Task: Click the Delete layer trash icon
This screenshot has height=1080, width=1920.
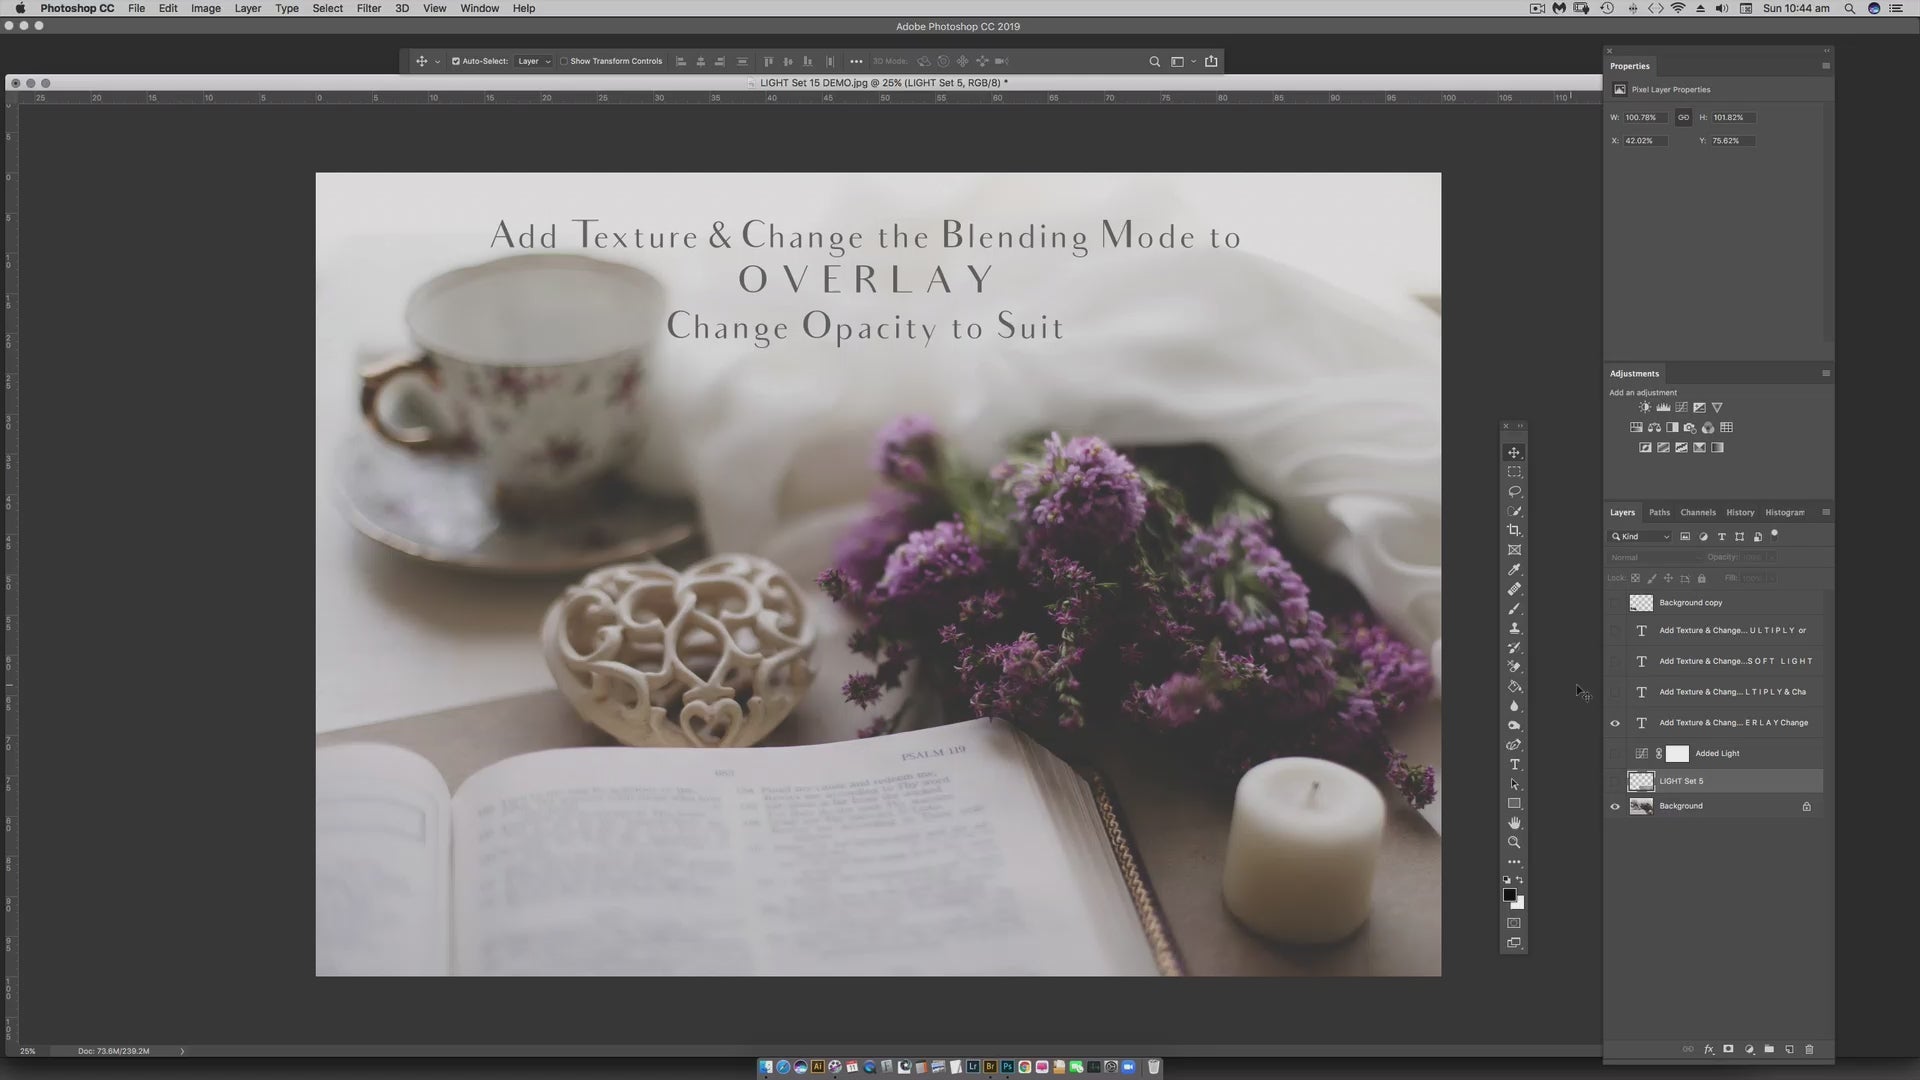Action: point(1808,1049)
